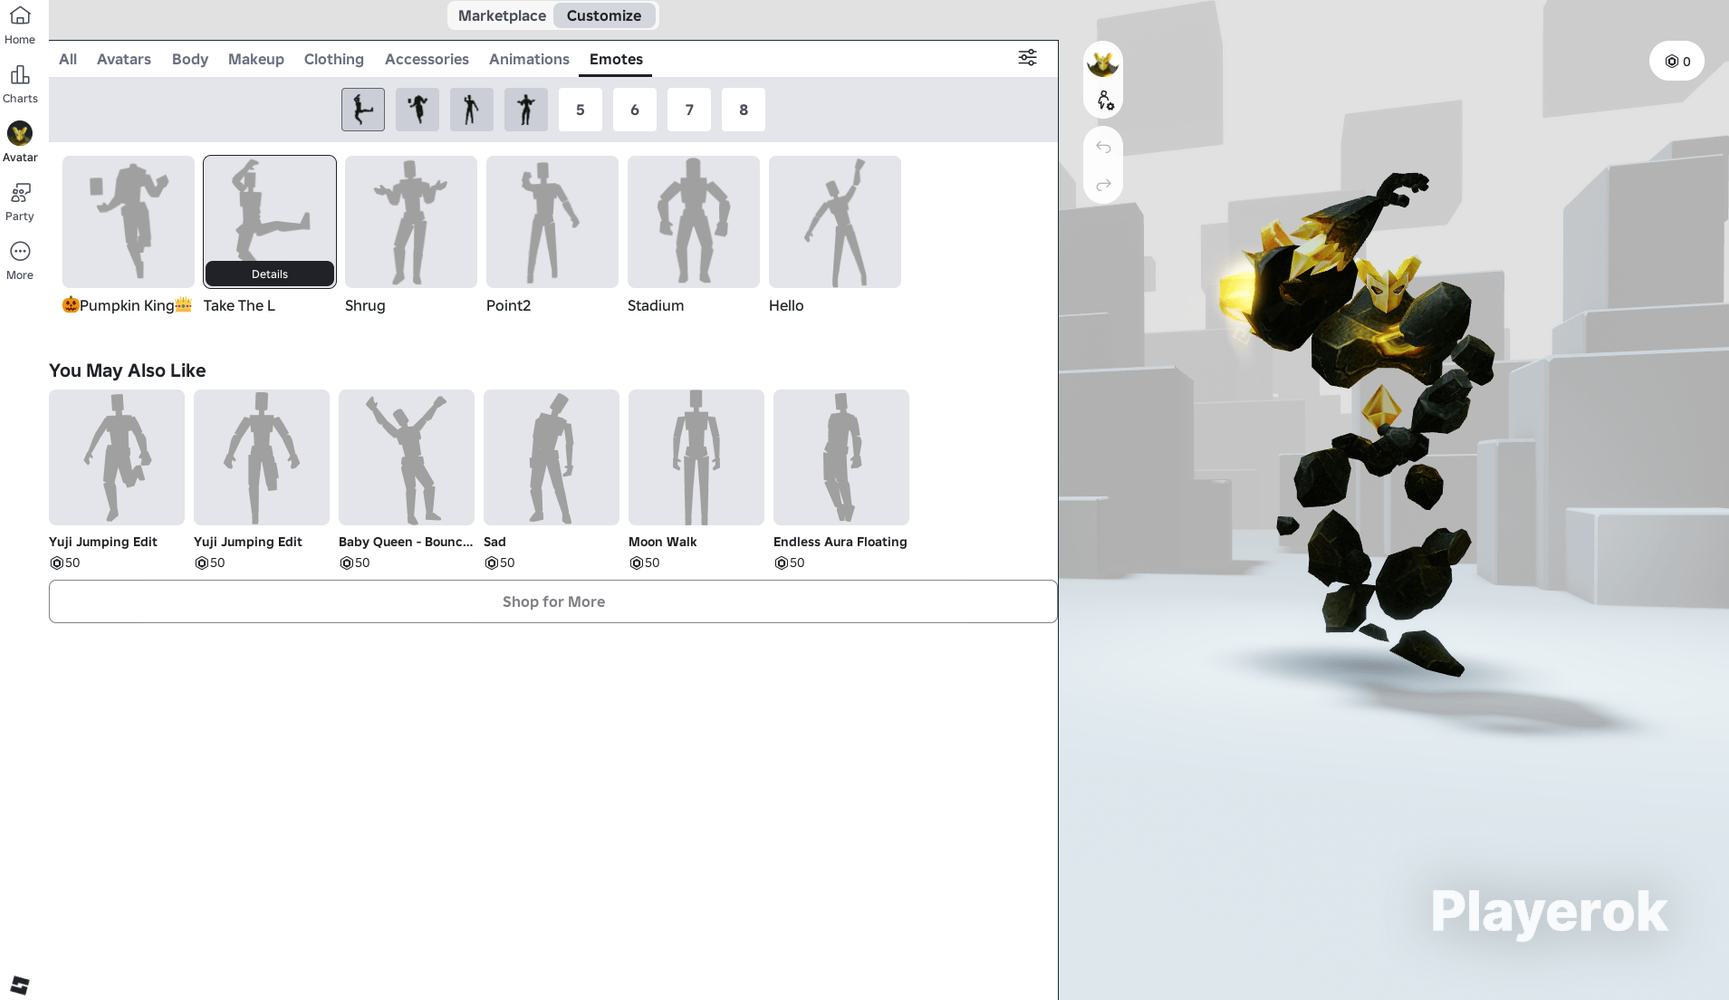Equip the Stadium emote thumbnail
This screenshot has height=1000, width=1729.
(x=694, y=222)
